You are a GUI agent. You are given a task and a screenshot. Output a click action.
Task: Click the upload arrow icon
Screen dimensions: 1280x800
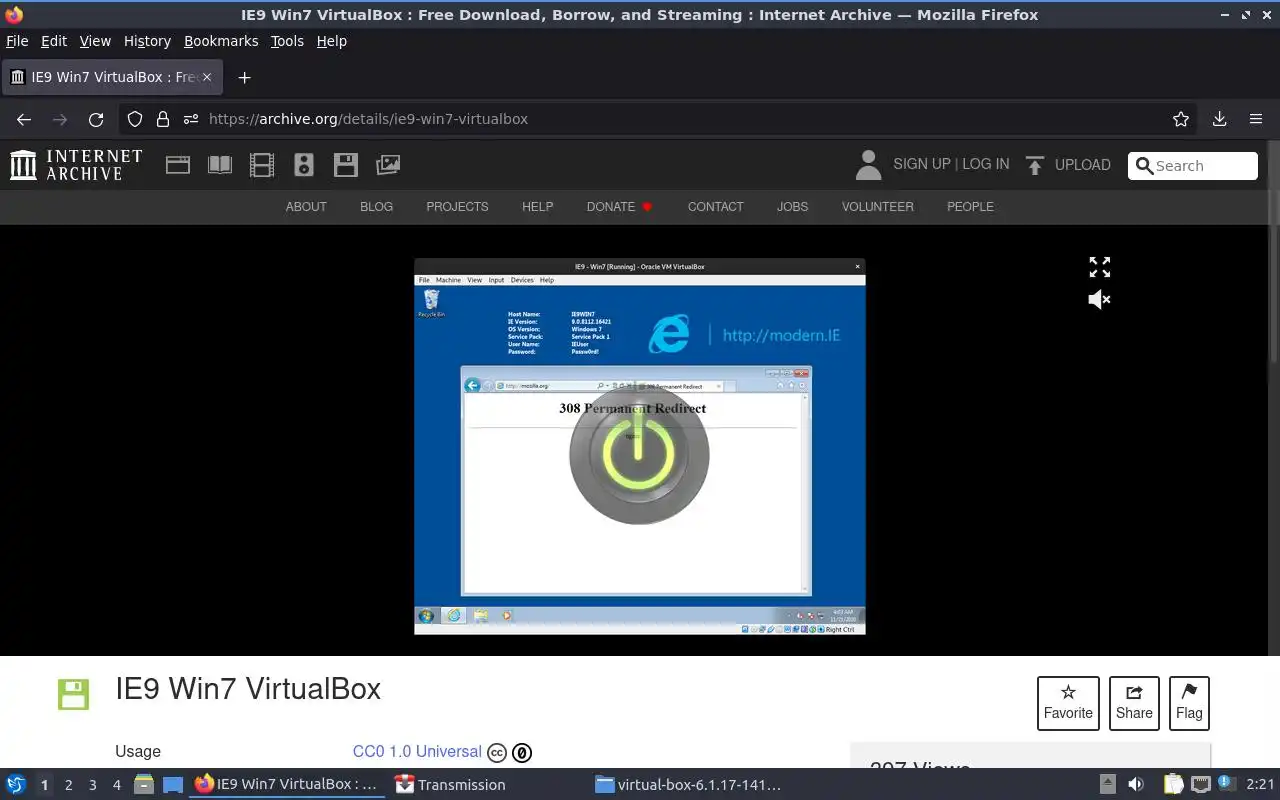click(1035, 165)
